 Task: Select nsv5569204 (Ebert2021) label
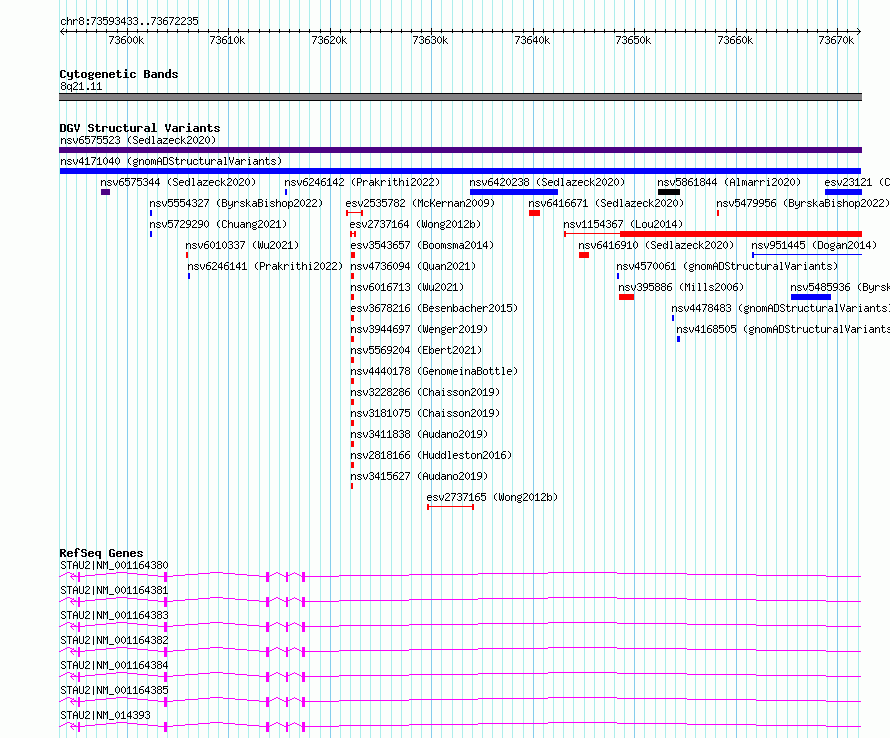[x=416, y=350]
